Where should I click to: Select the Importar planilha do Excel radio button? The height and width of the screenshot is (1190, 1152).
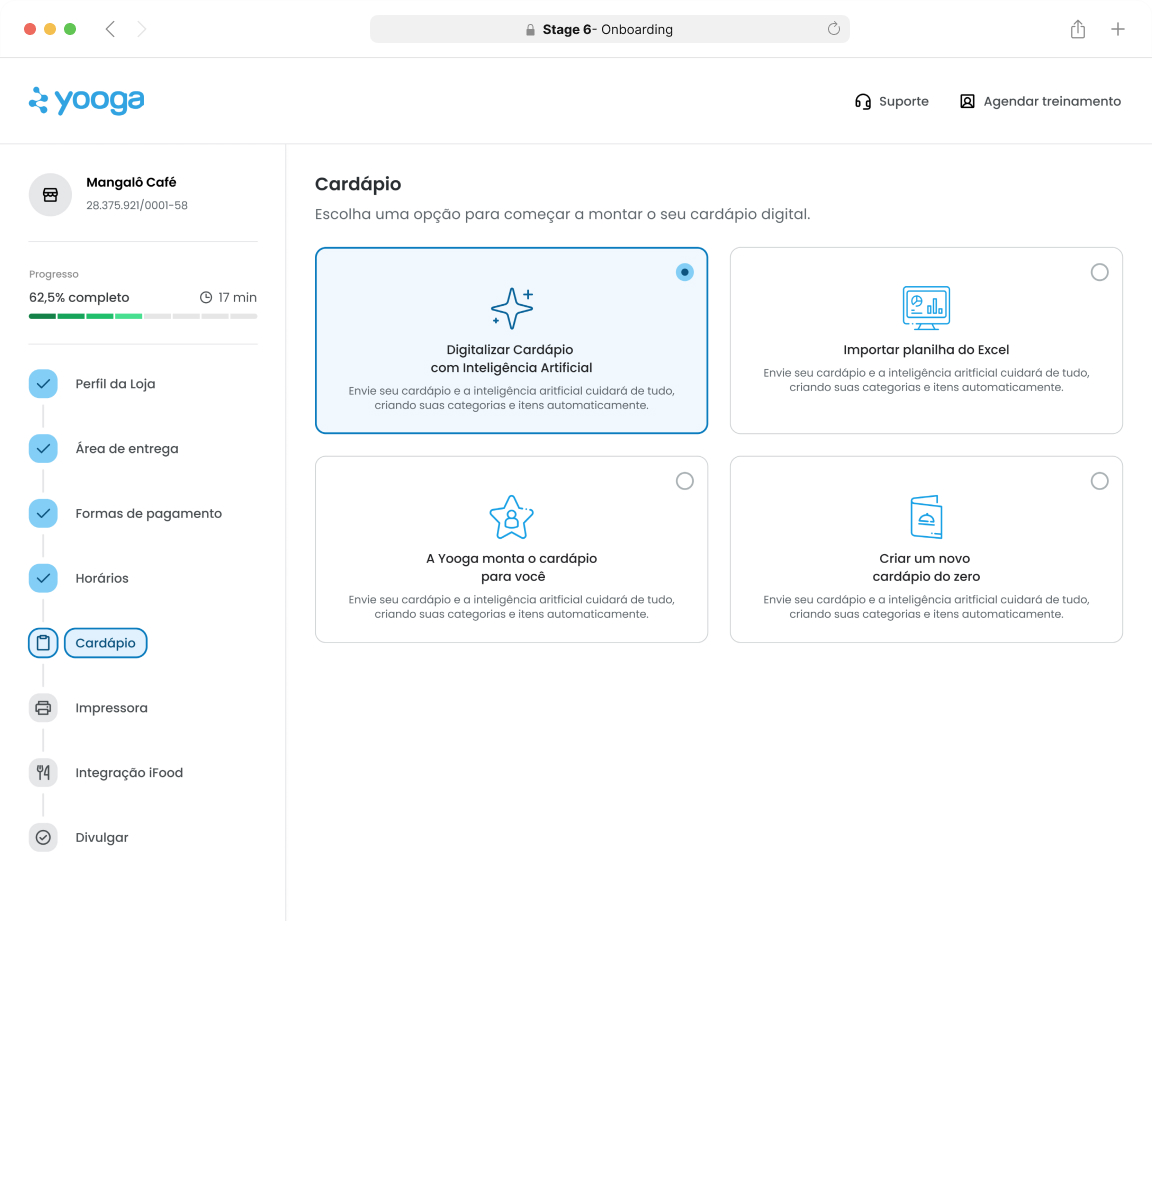1099,272
